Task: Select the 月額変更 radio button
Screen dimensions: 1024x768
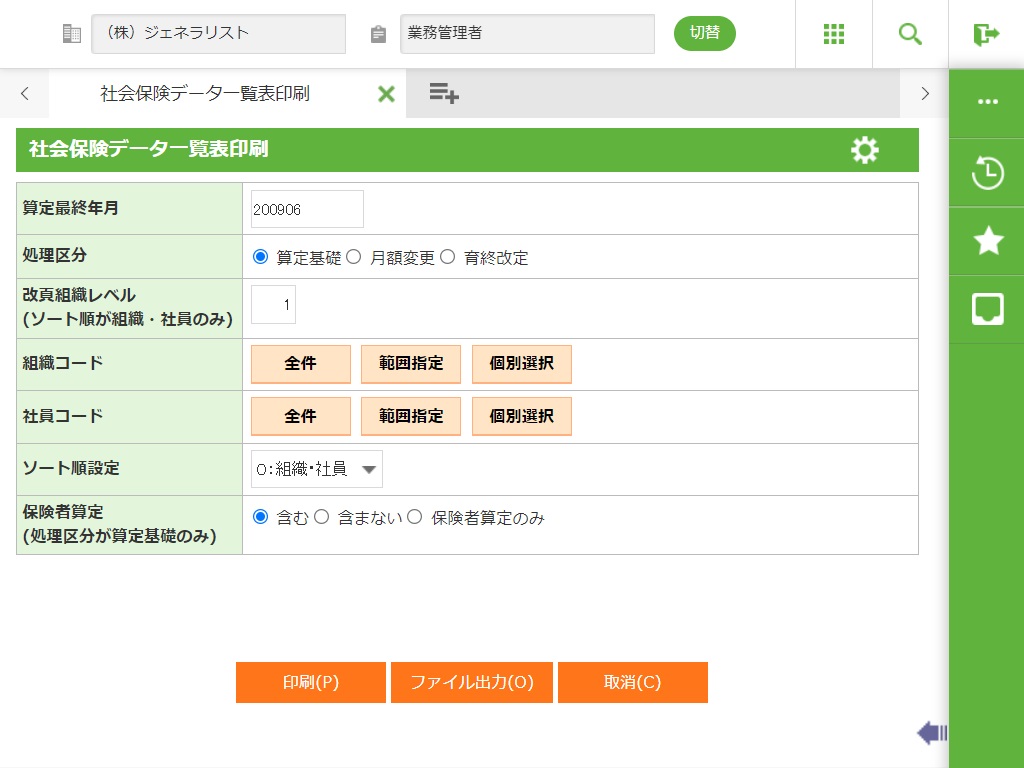Action: [x=353, y=257]
